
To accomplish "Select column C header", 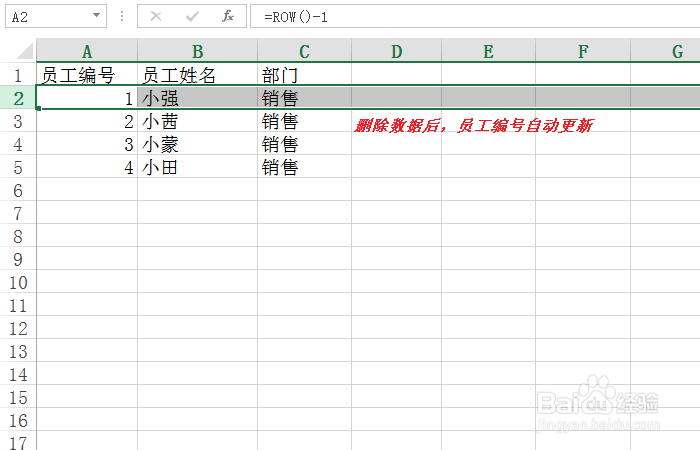I will coord(304,51).
